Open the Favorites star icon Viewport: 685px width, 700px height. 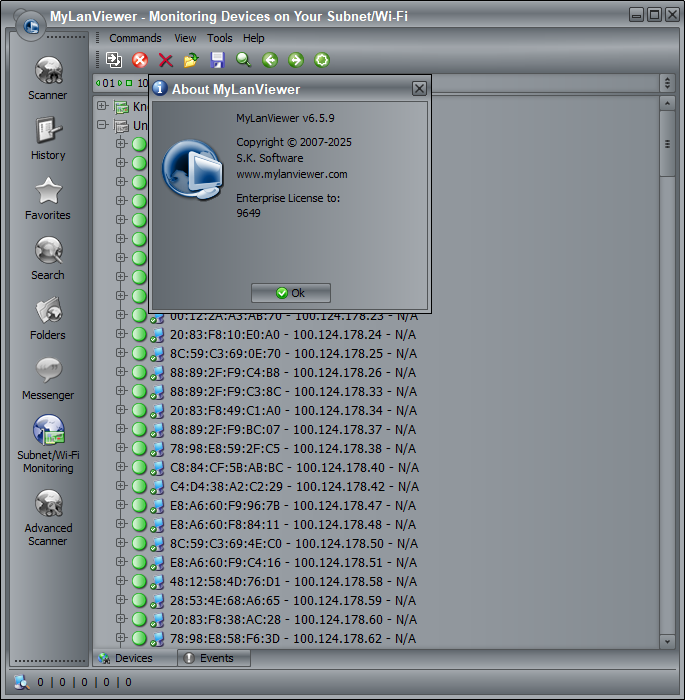[x=48, y=190]
